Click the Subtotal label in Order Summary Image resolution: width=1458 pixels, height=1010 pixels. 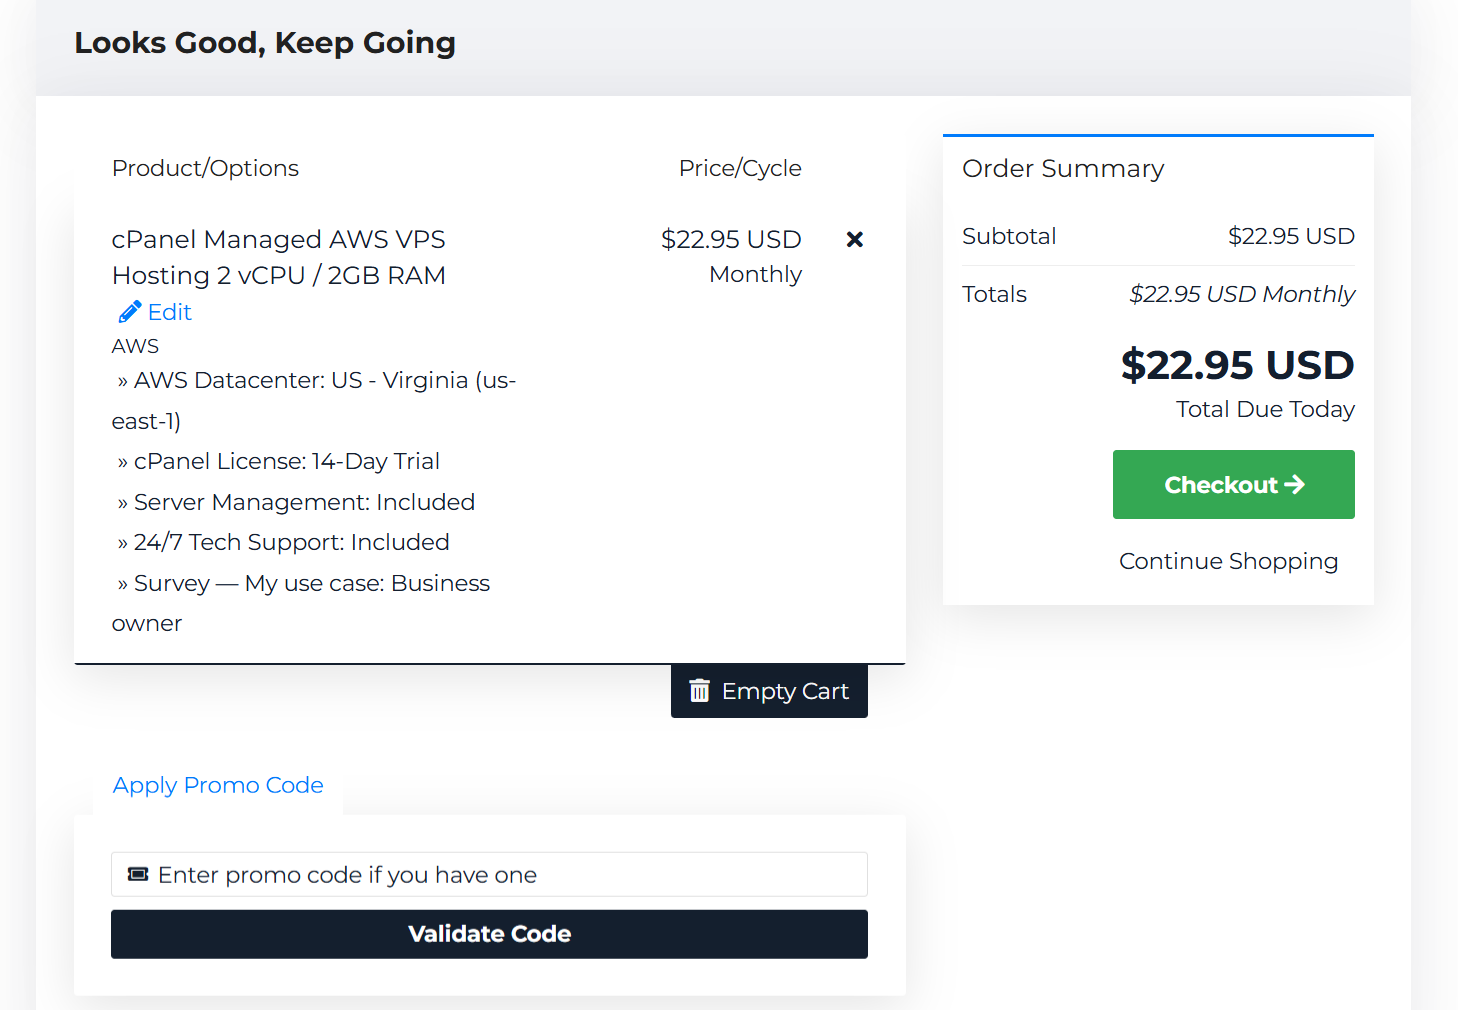pos(1009,236)
